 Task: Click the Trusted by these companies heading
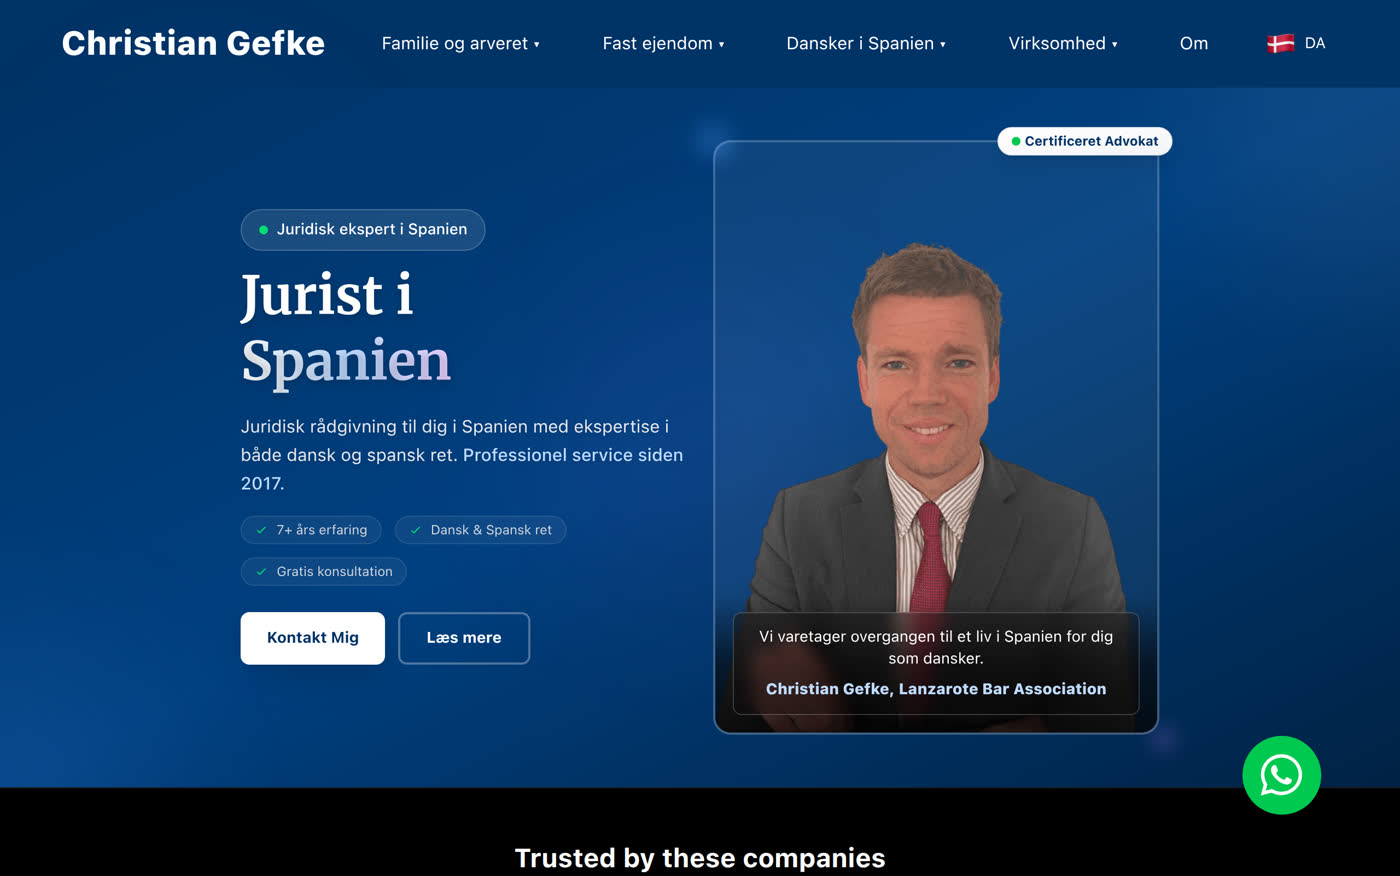click(700, 858)
